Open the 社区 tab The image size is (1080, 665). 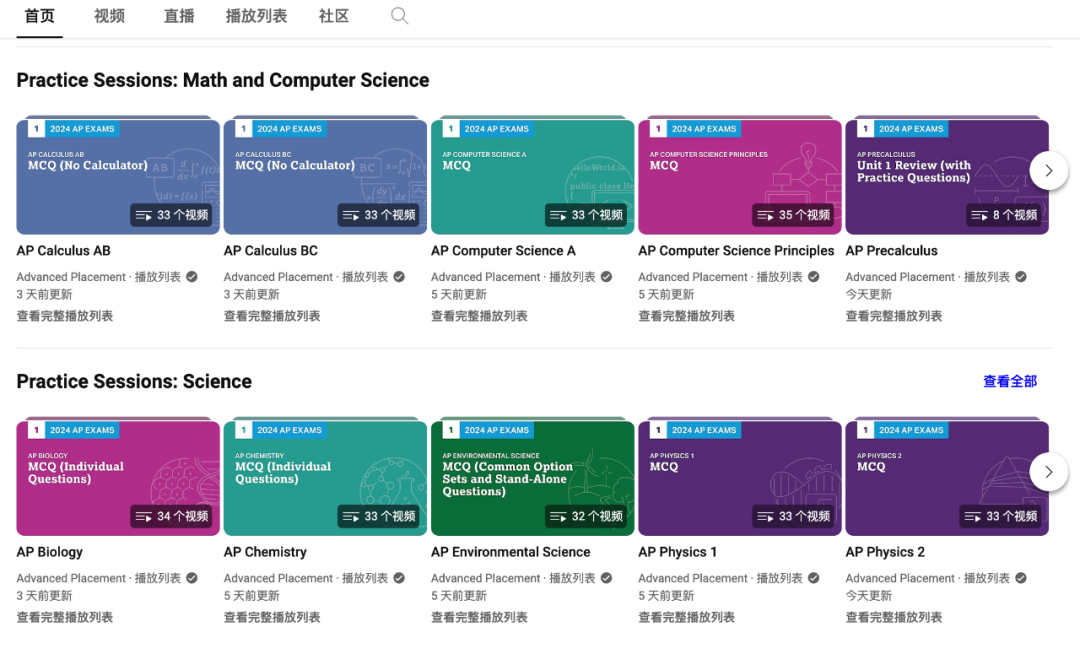pos(334,16)
